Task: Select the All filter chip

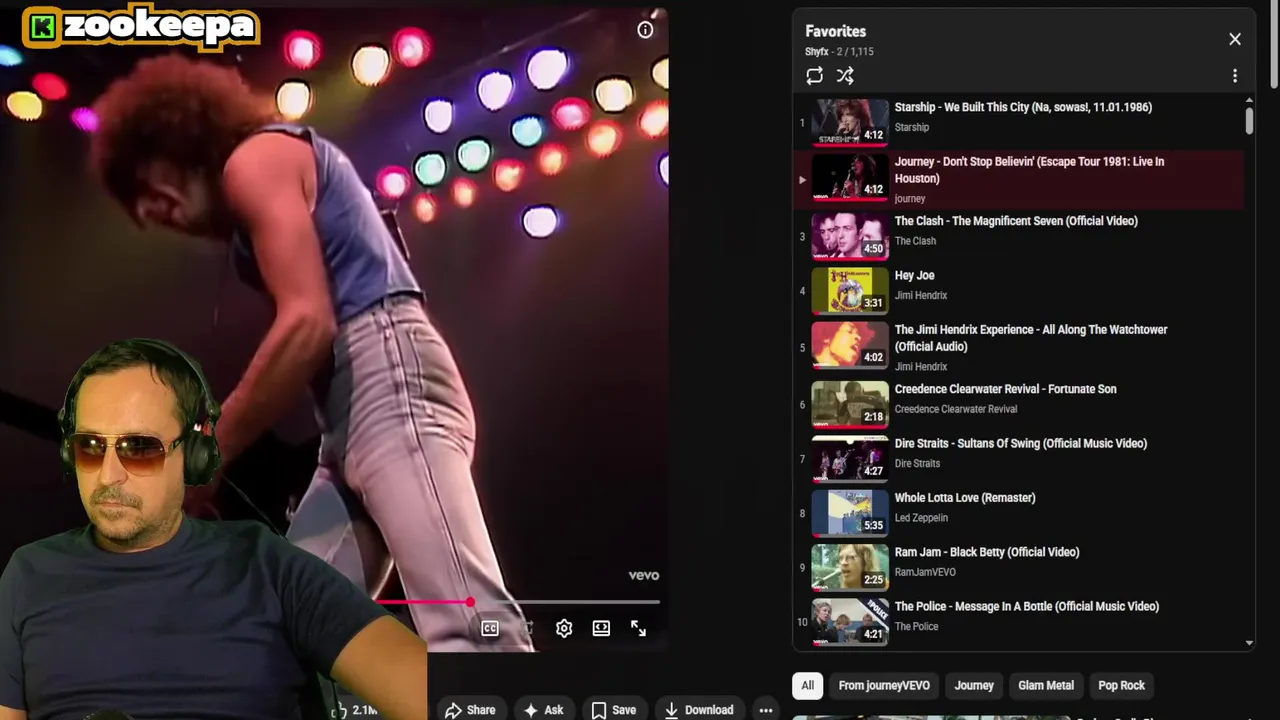Action: click(x=807, y=685)
